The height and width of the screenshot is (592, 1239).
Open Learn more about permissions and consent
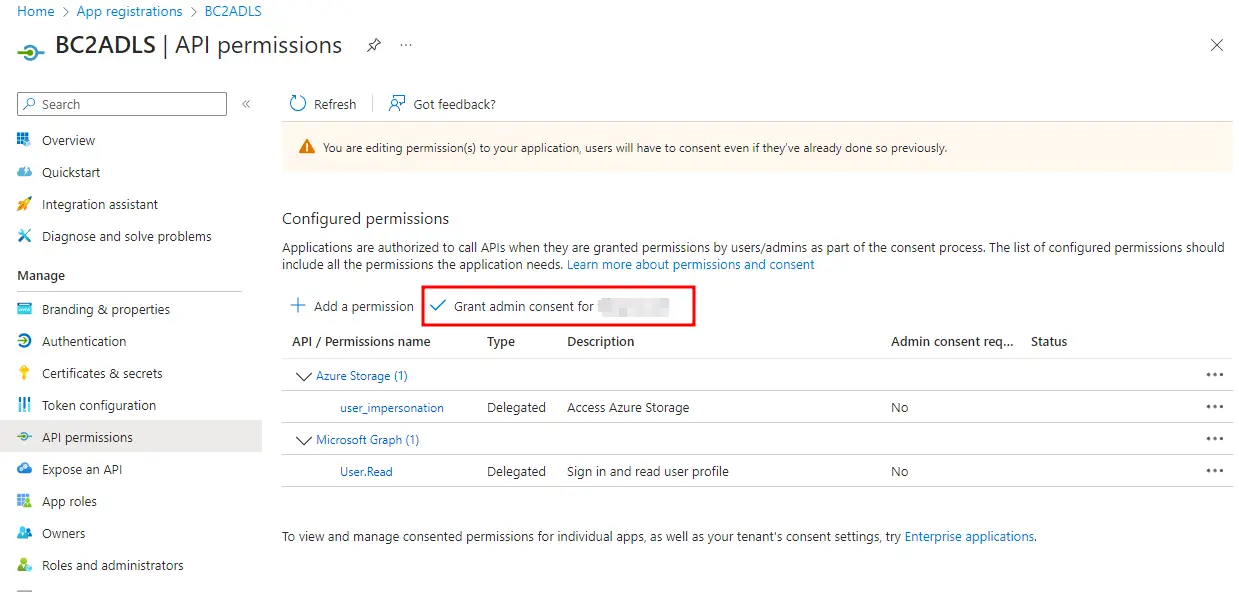[x=691, y=265]
